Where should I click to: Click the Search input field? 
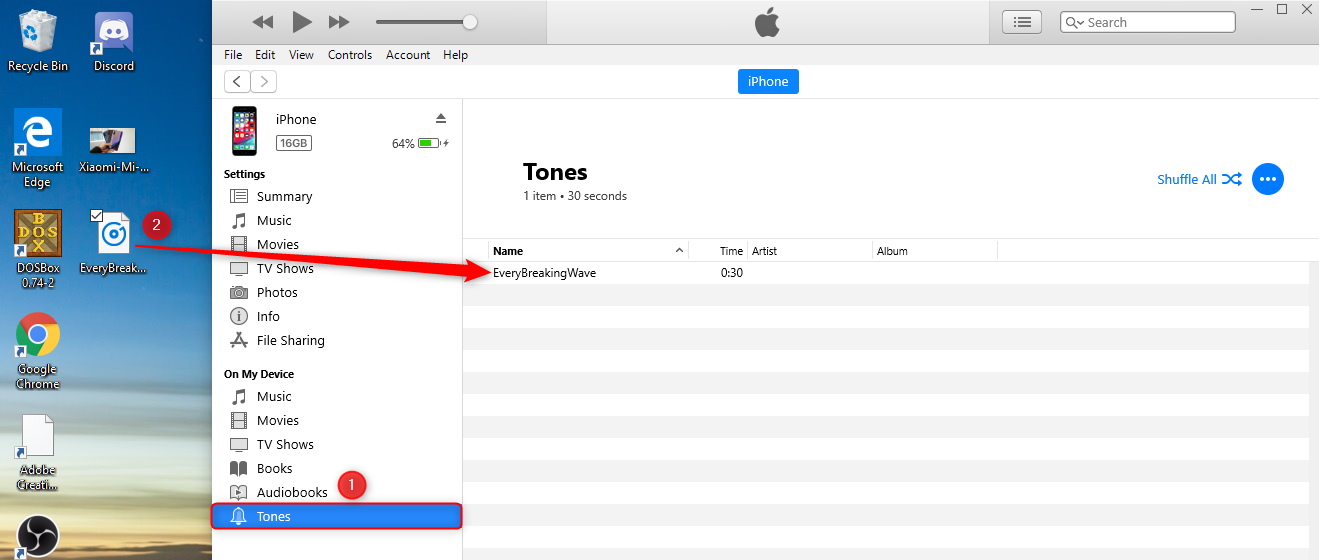point(1148,22)
